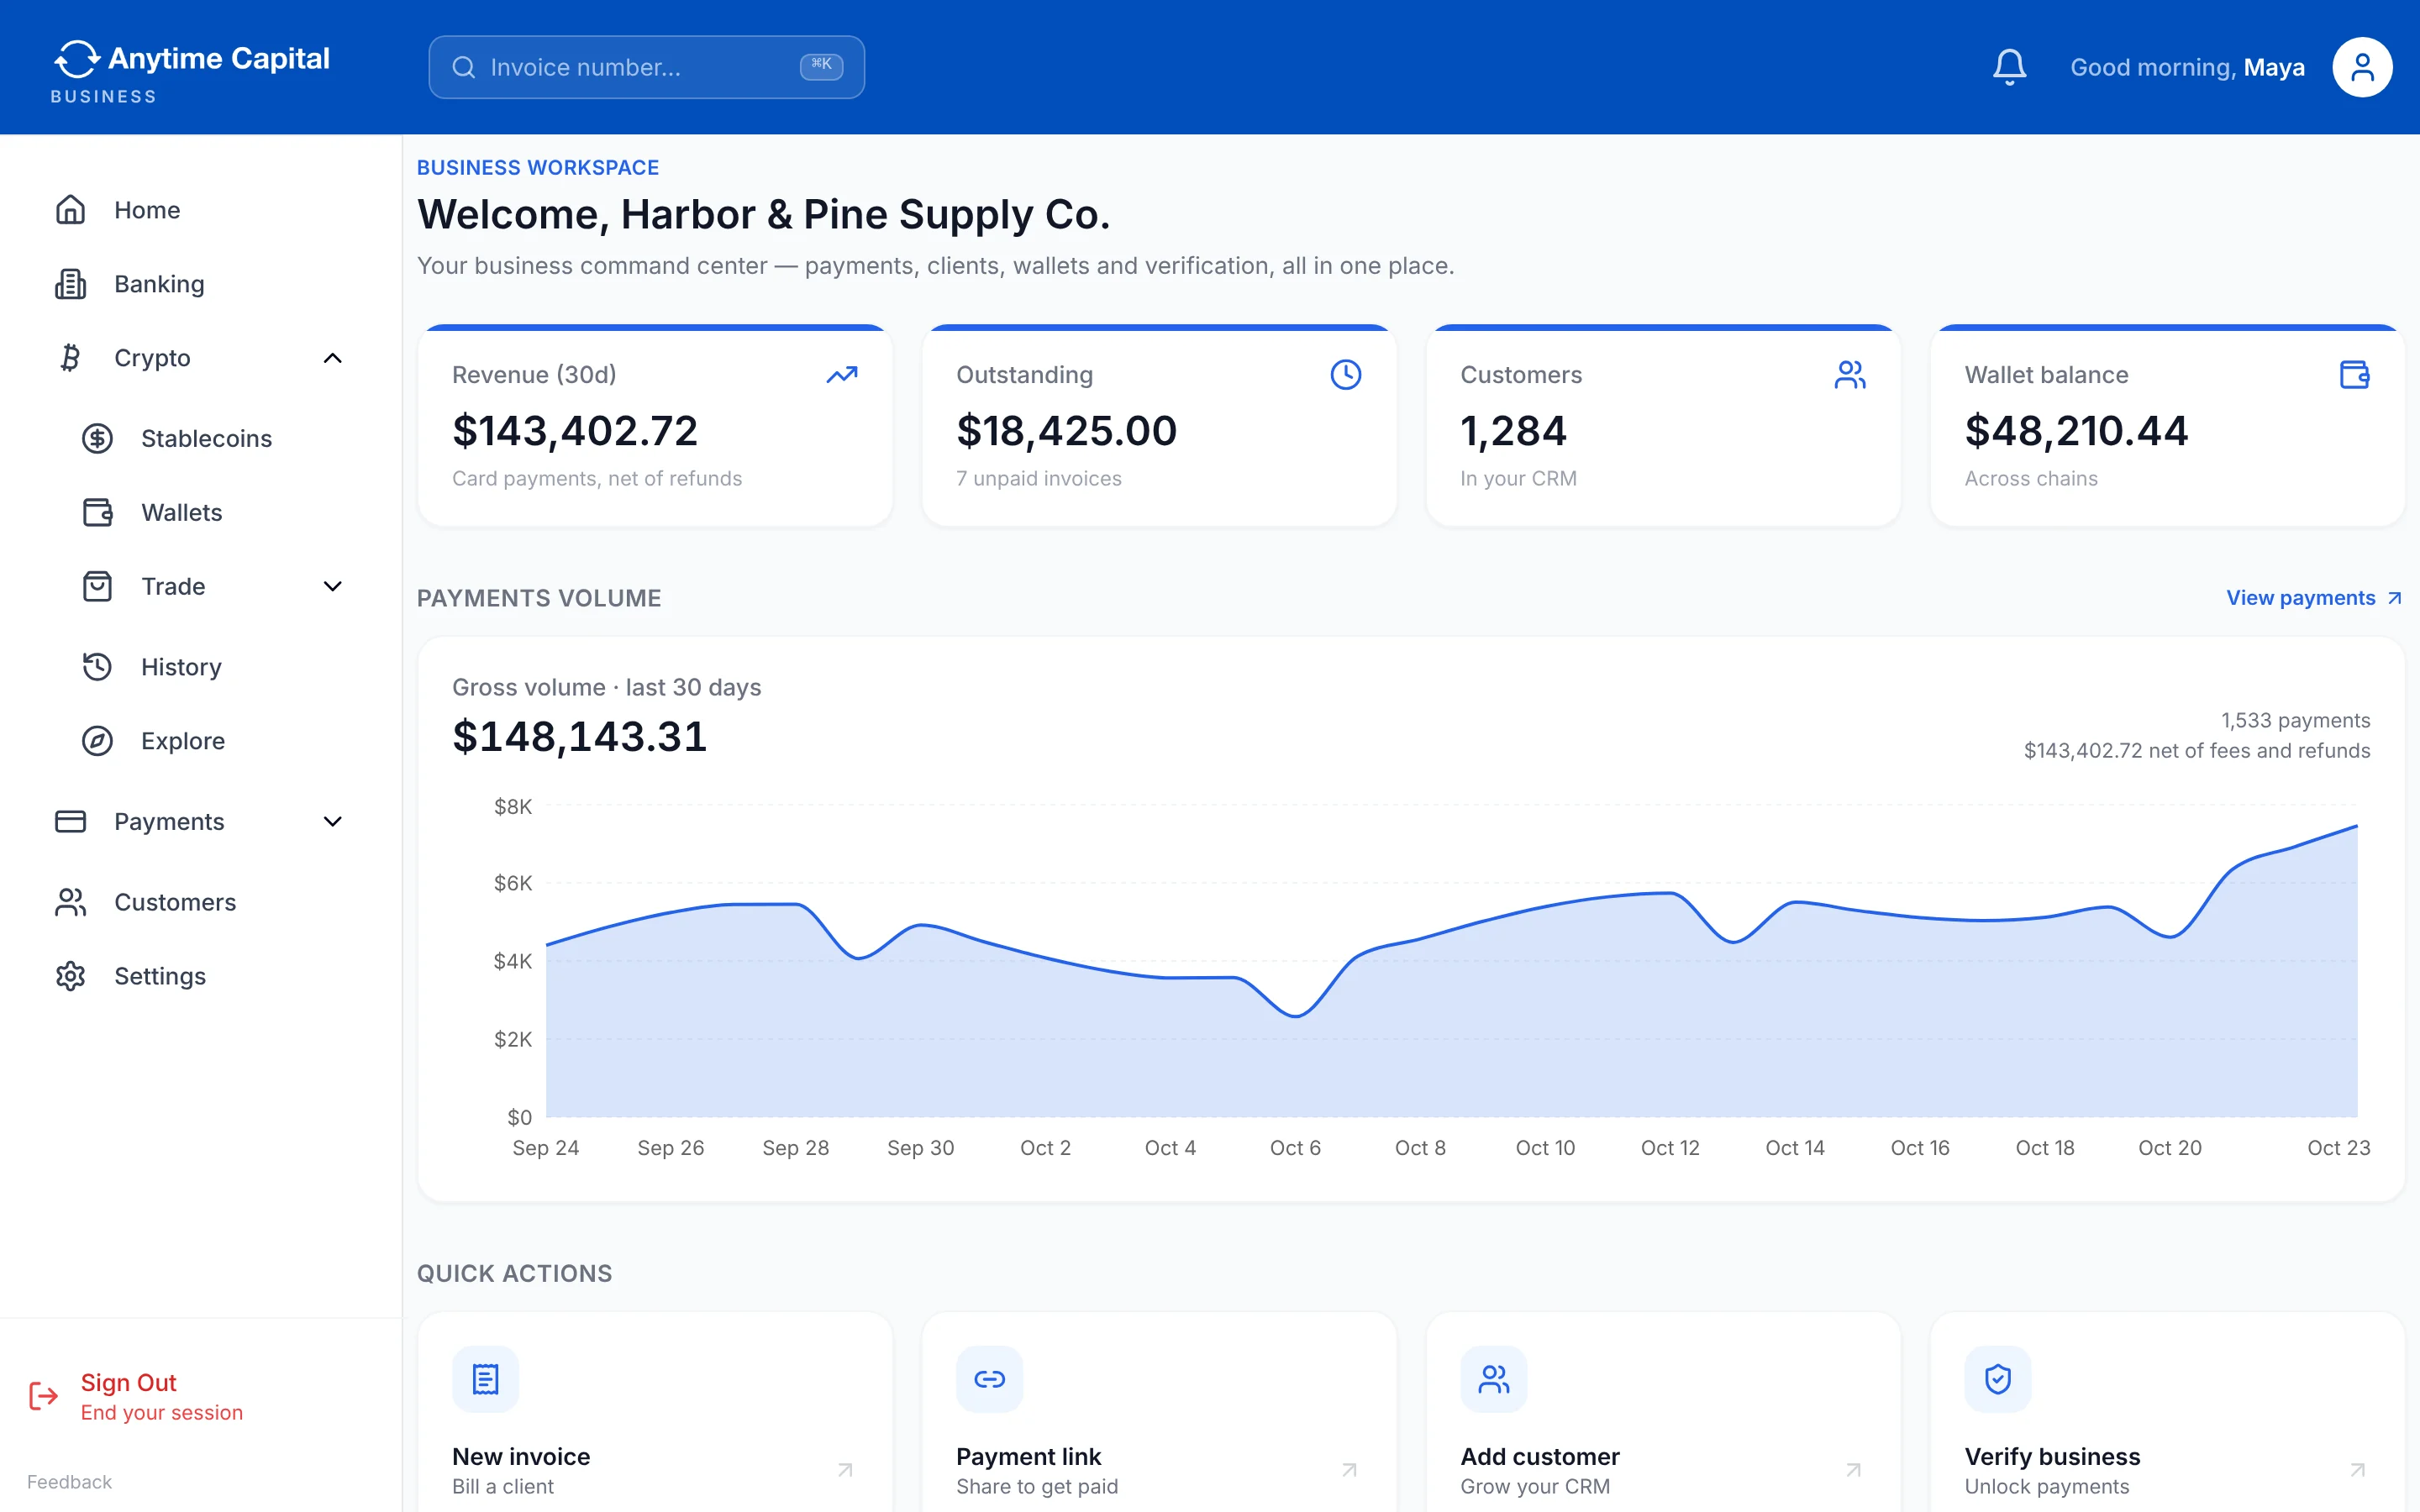Click the Payments card icon
2420x1512 pixels.
(x=70, y=821)
